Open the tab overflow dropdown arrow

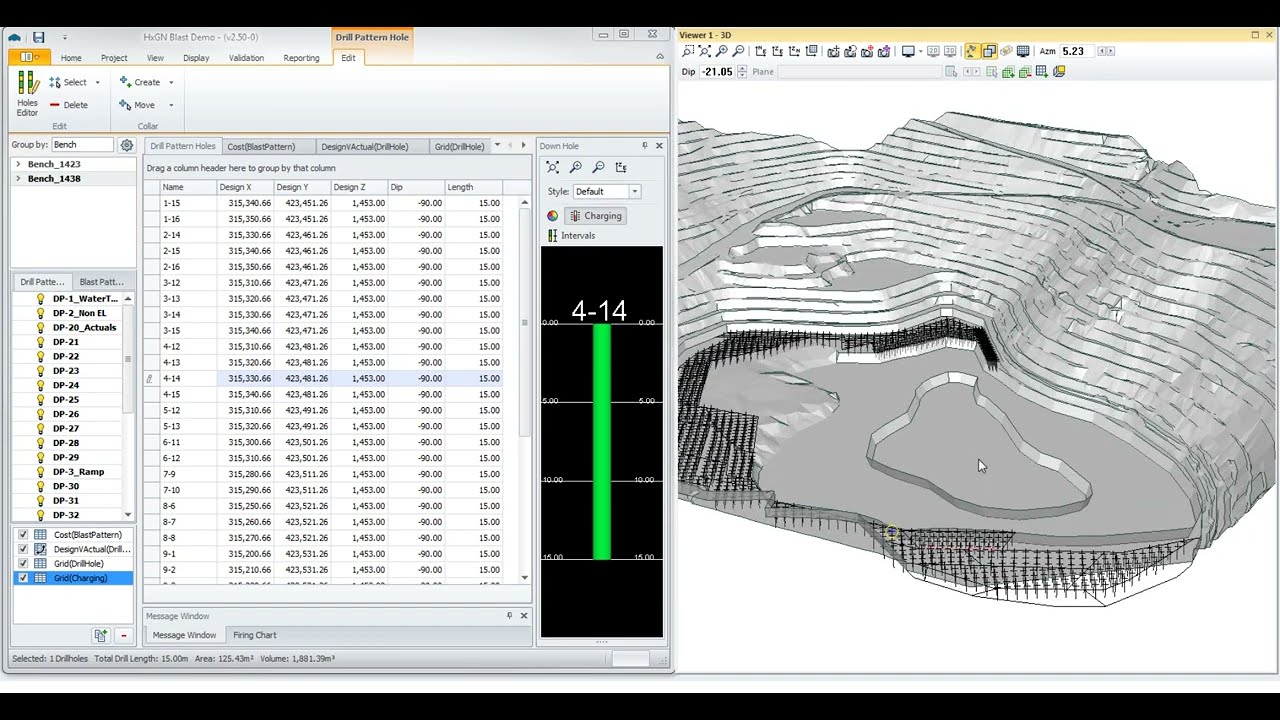(497, 146)
